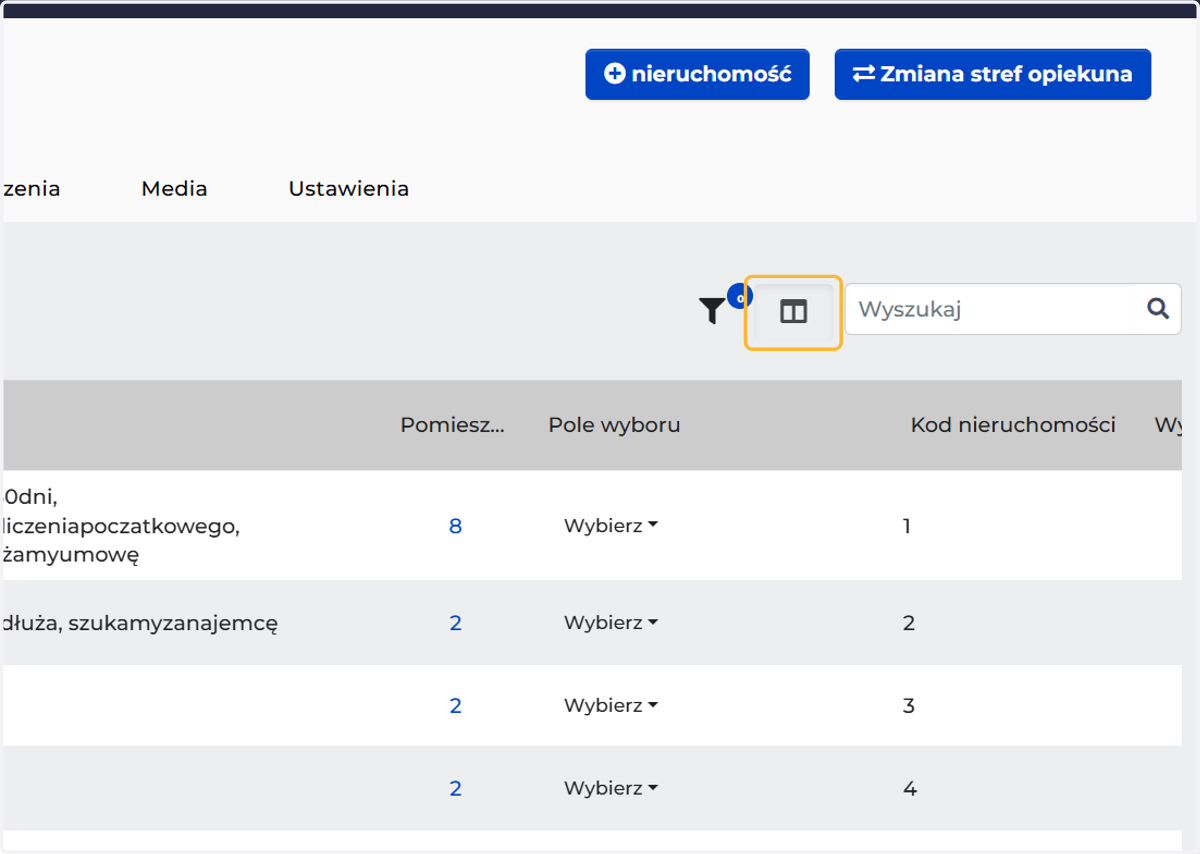Screen dimensions: 1200x854
Task: Open rooms link 2 in property code 2 row
Action: click(455, 623)
